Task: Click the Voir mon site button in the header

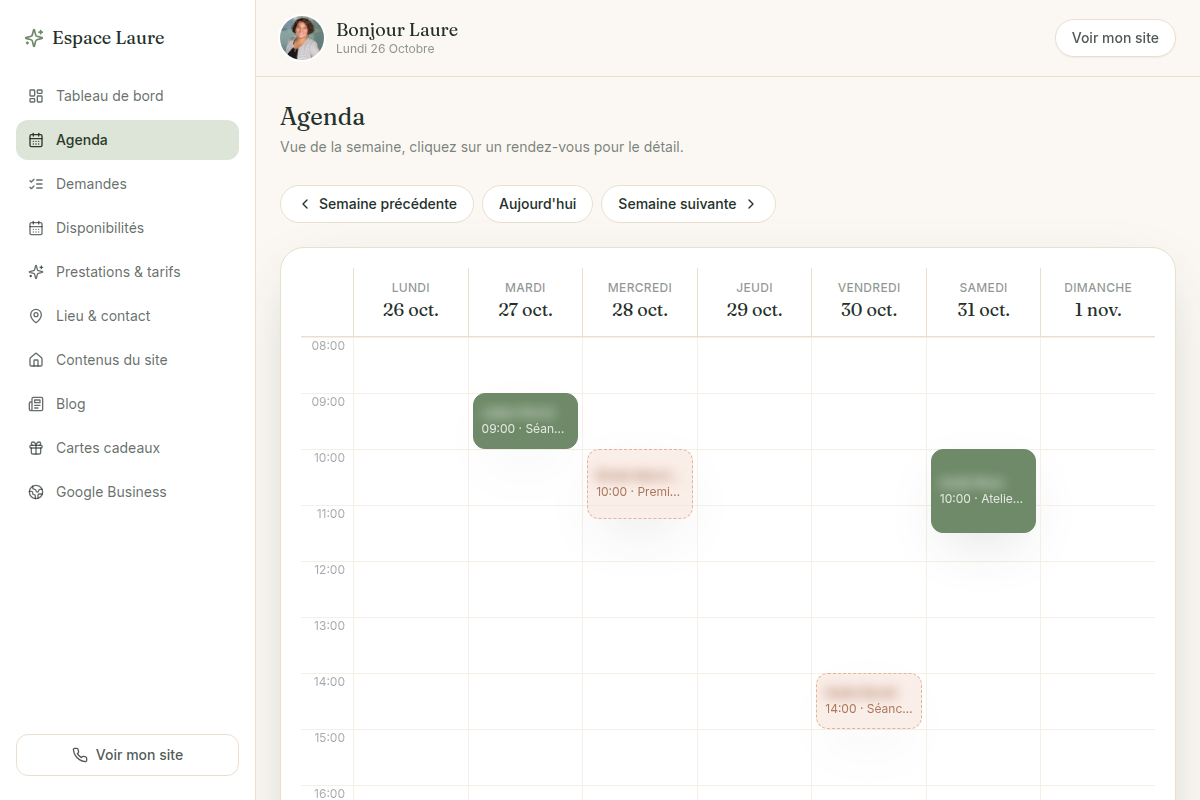Action: [1115, 38]
